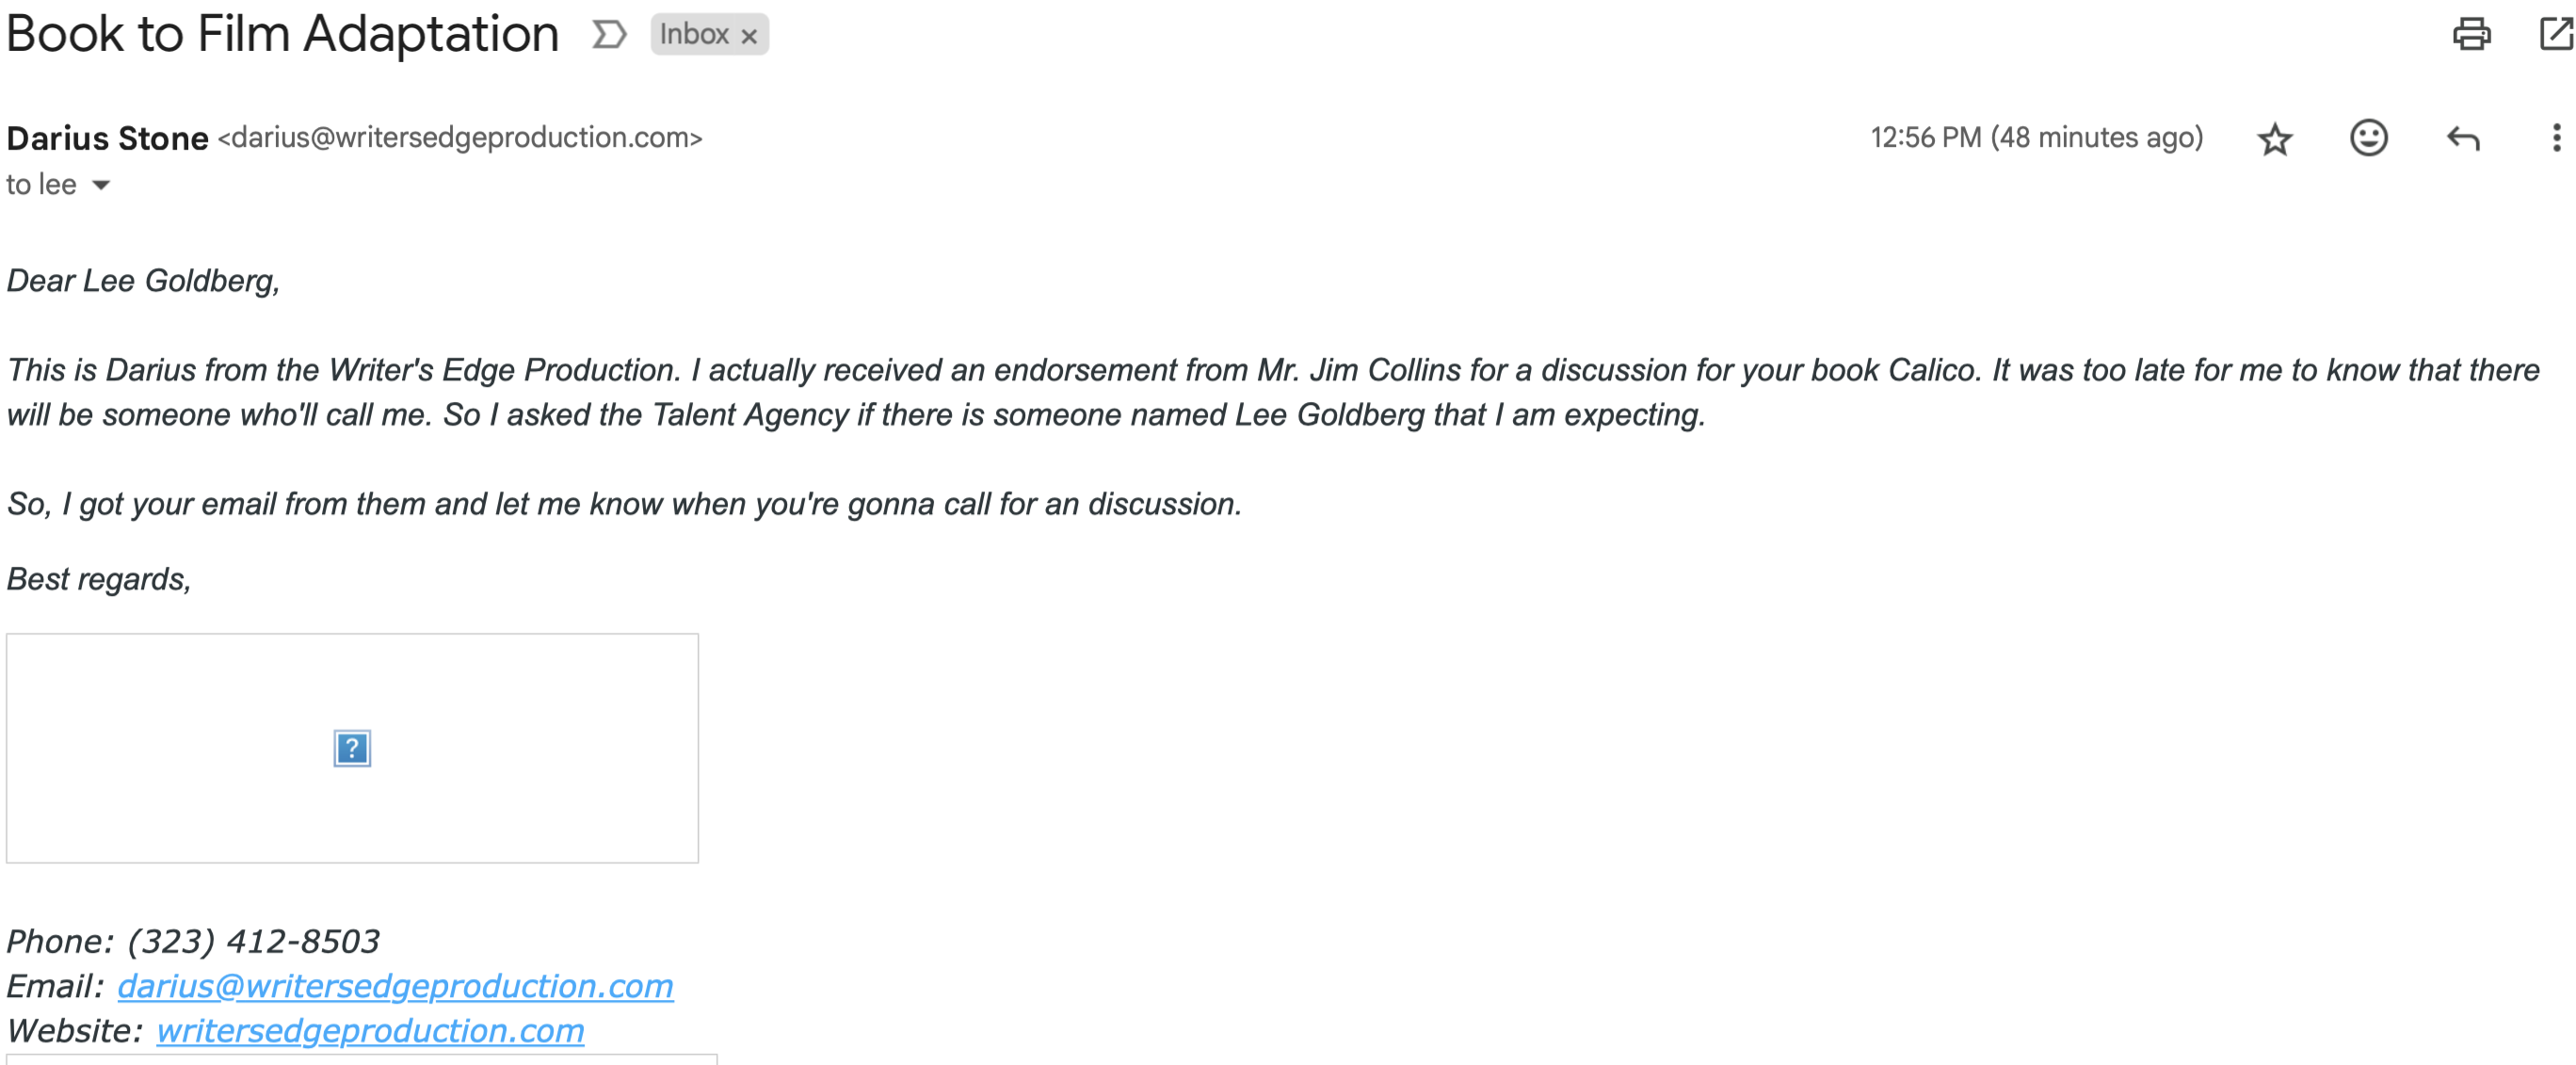
Task: Click the sender name Darius Stone
Action: click(x=107, y=138)
